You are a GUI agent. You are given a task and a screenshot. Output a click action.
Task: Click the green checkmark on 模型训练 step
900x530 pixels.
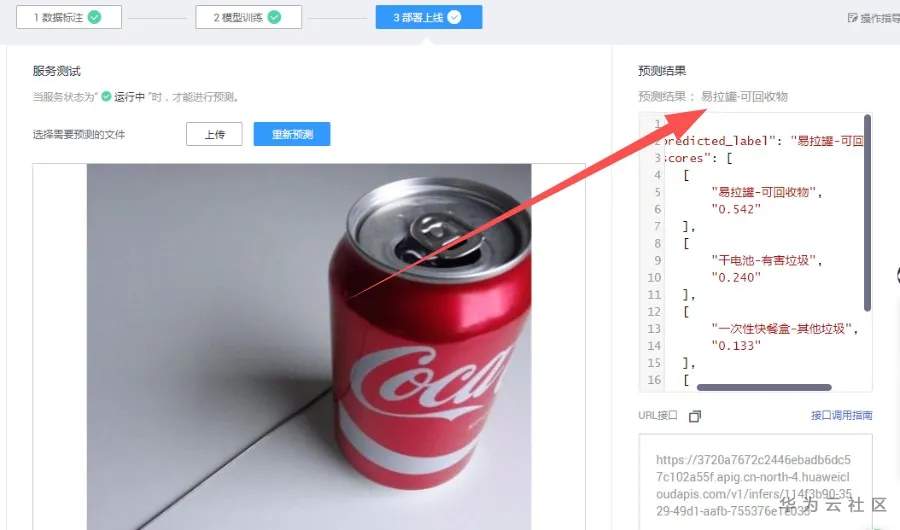274,17
